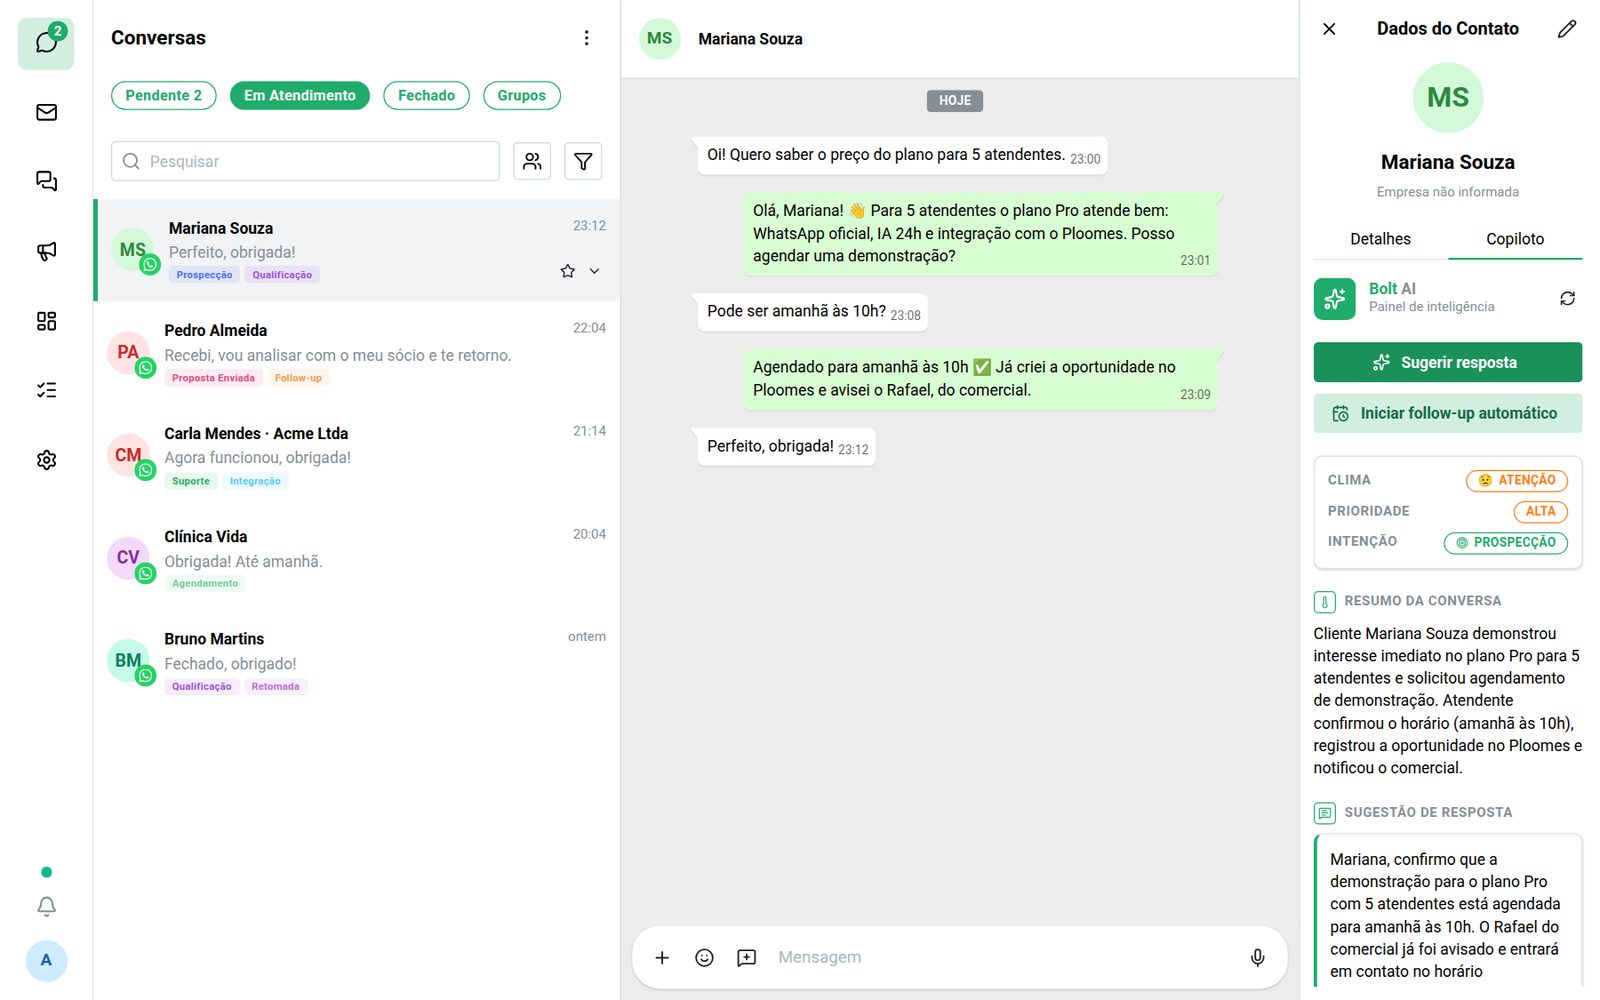The image size is (1600, 1000).
Task: Click the MS avatar in chat header
Action: [659, 38]
